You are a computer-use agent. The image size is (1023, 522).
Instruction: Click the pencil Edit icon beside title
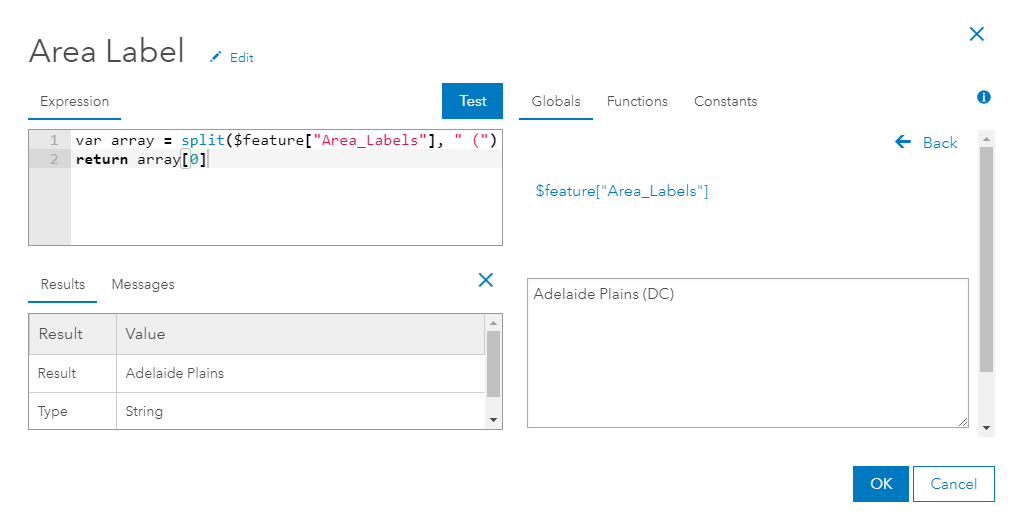tap(215, 58)
